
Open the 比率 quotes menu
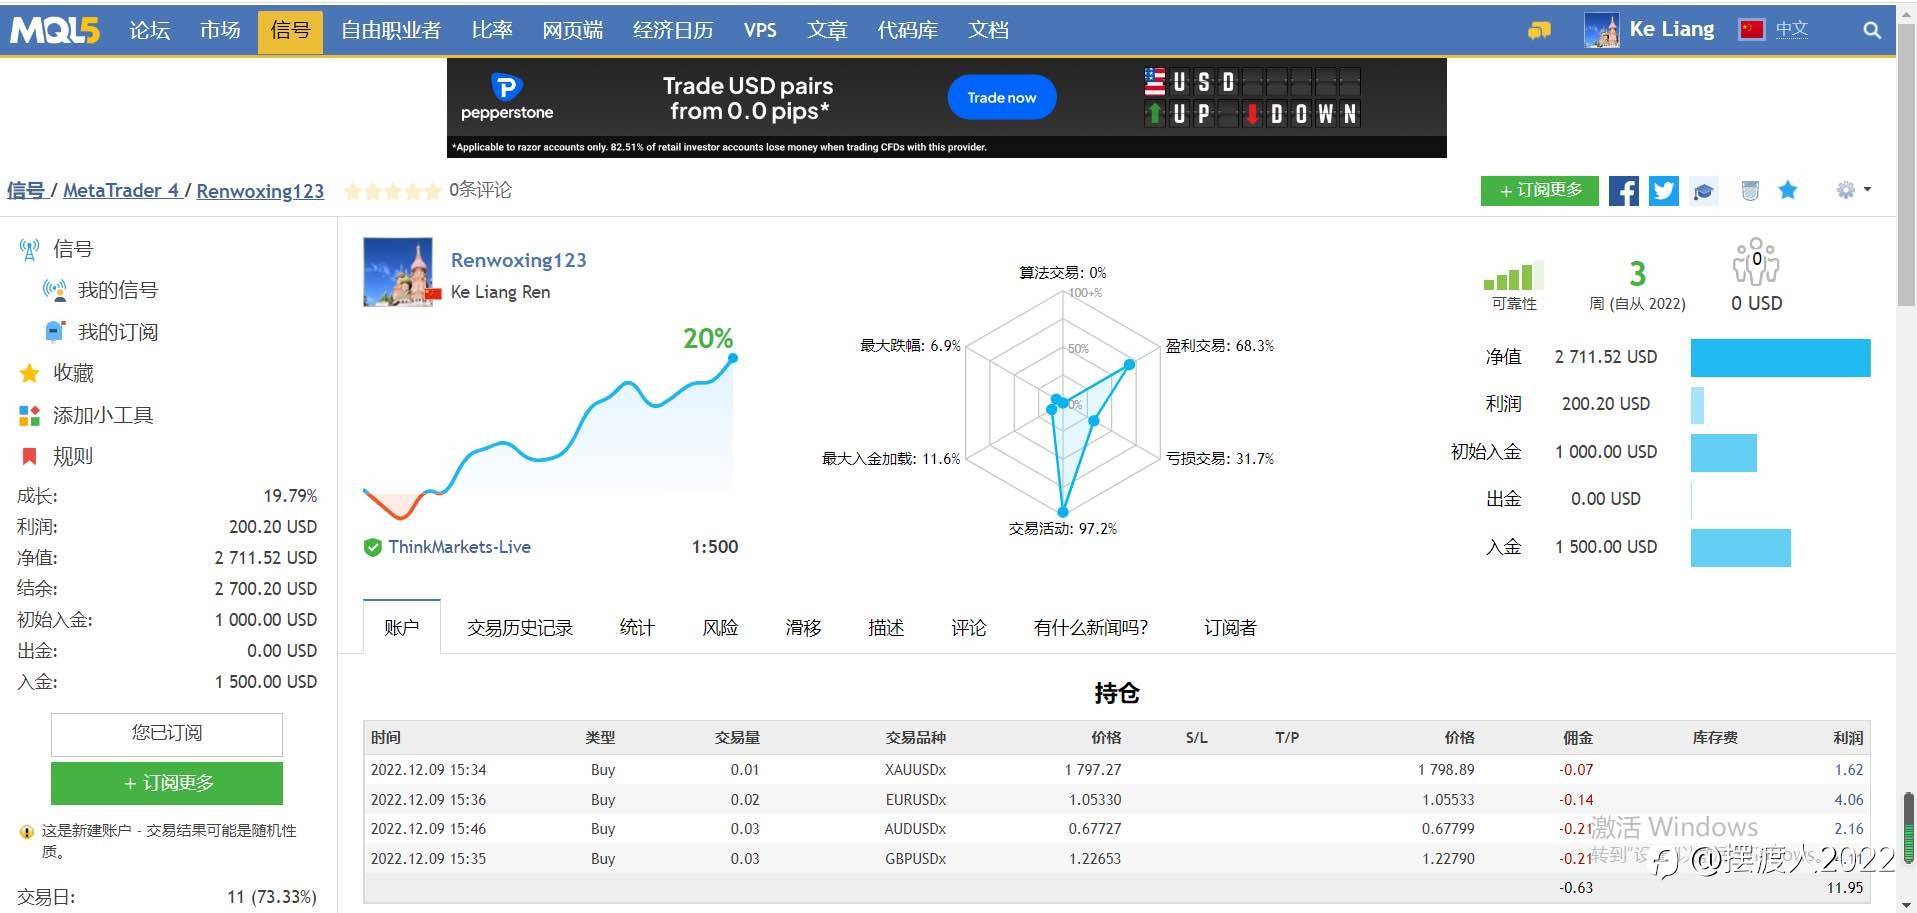[492, 30]
